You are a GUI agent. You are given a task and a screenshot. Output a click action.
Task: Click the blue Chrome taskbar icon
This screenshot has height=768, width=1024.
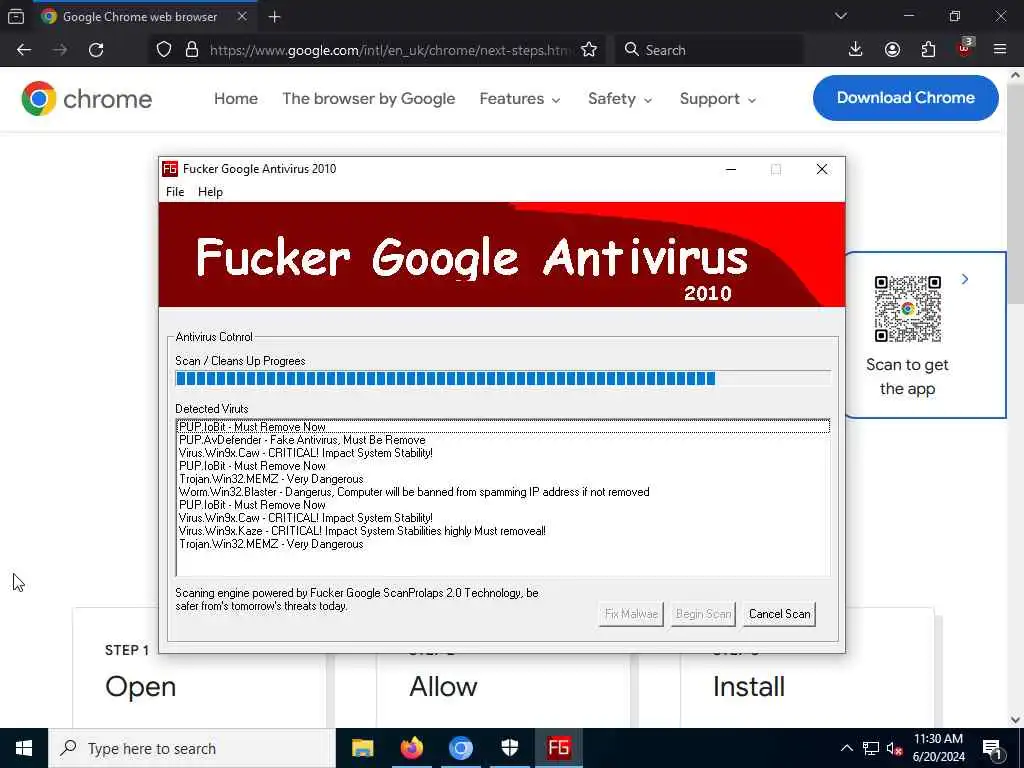click(x=460, y=748)
